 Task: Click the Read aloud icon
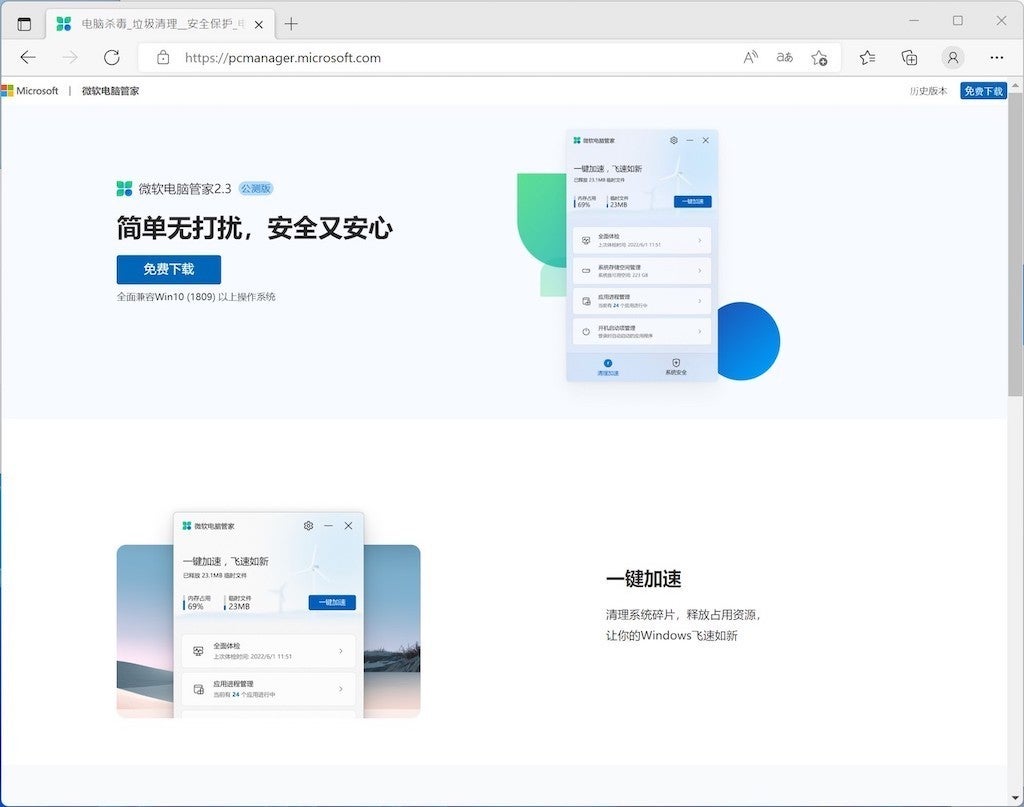tap(750, 57)
